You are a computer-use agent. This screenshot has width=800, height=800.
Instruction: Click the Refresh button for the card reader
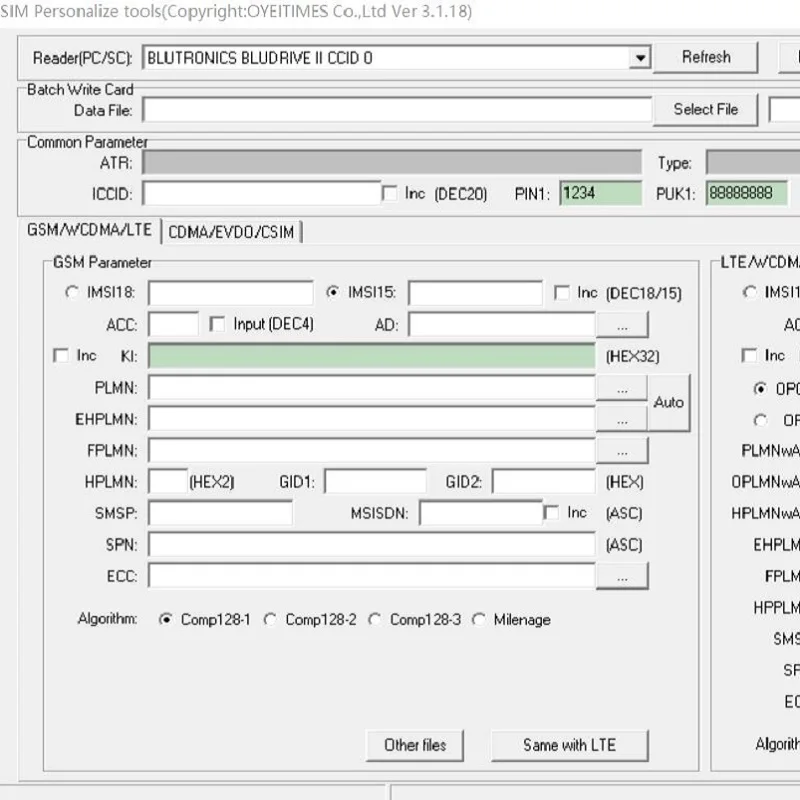(x=706, y=57)
